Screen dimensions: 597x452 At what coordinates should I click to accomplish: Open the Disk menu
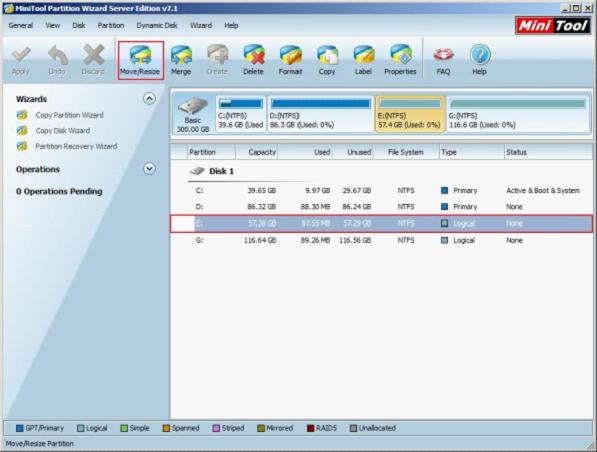click(x=79, y=26)
